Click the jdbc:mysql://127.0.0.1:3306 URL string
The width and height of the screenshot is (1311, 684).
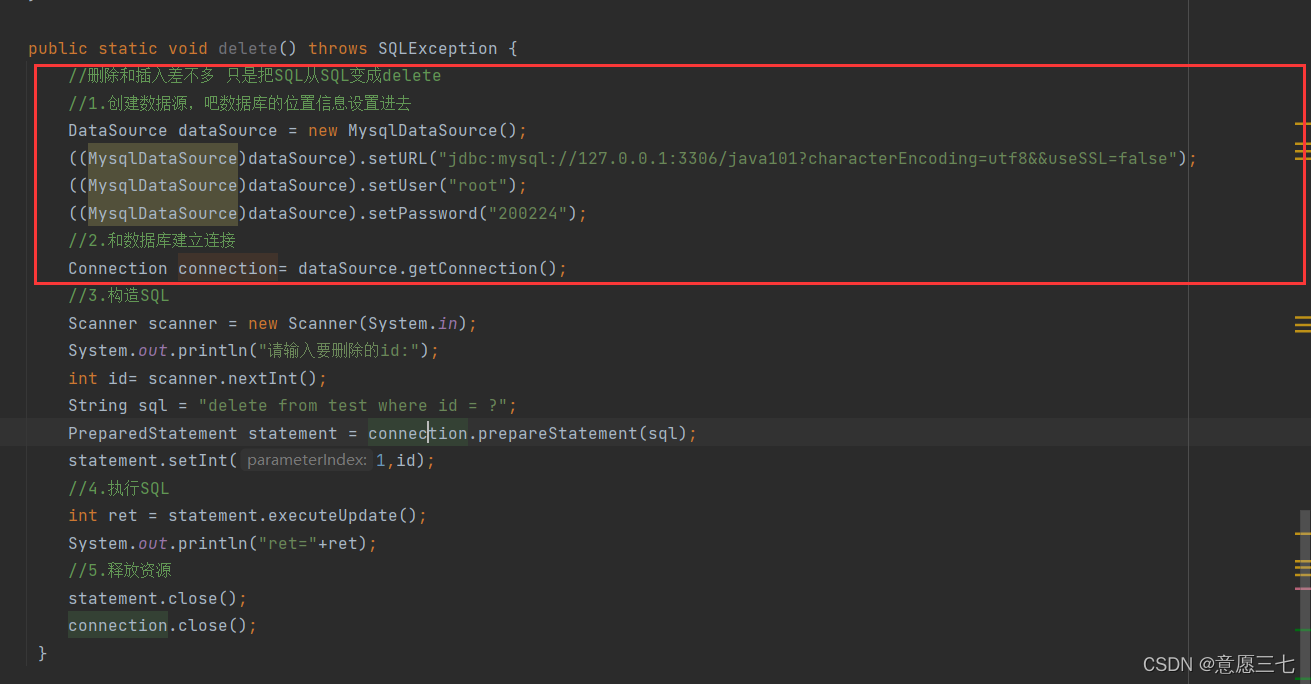(808, 158)
